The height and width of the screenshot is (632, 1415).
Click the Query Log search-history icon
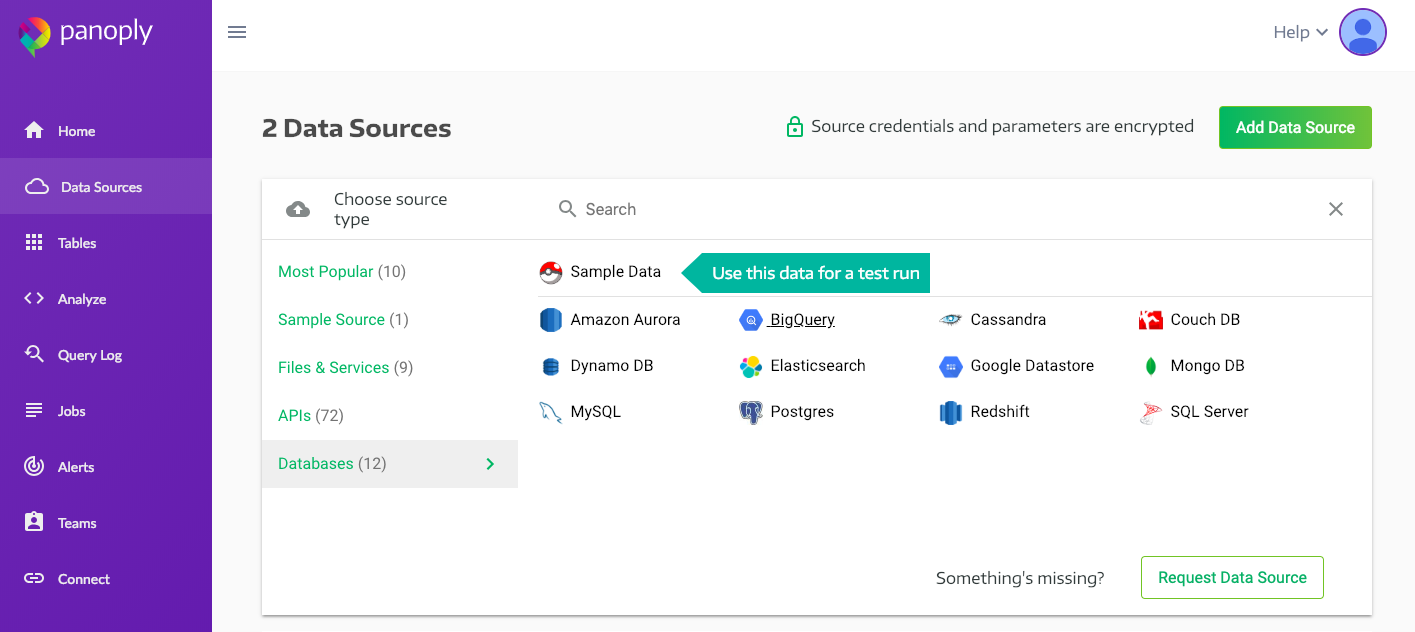click(34, 354)
